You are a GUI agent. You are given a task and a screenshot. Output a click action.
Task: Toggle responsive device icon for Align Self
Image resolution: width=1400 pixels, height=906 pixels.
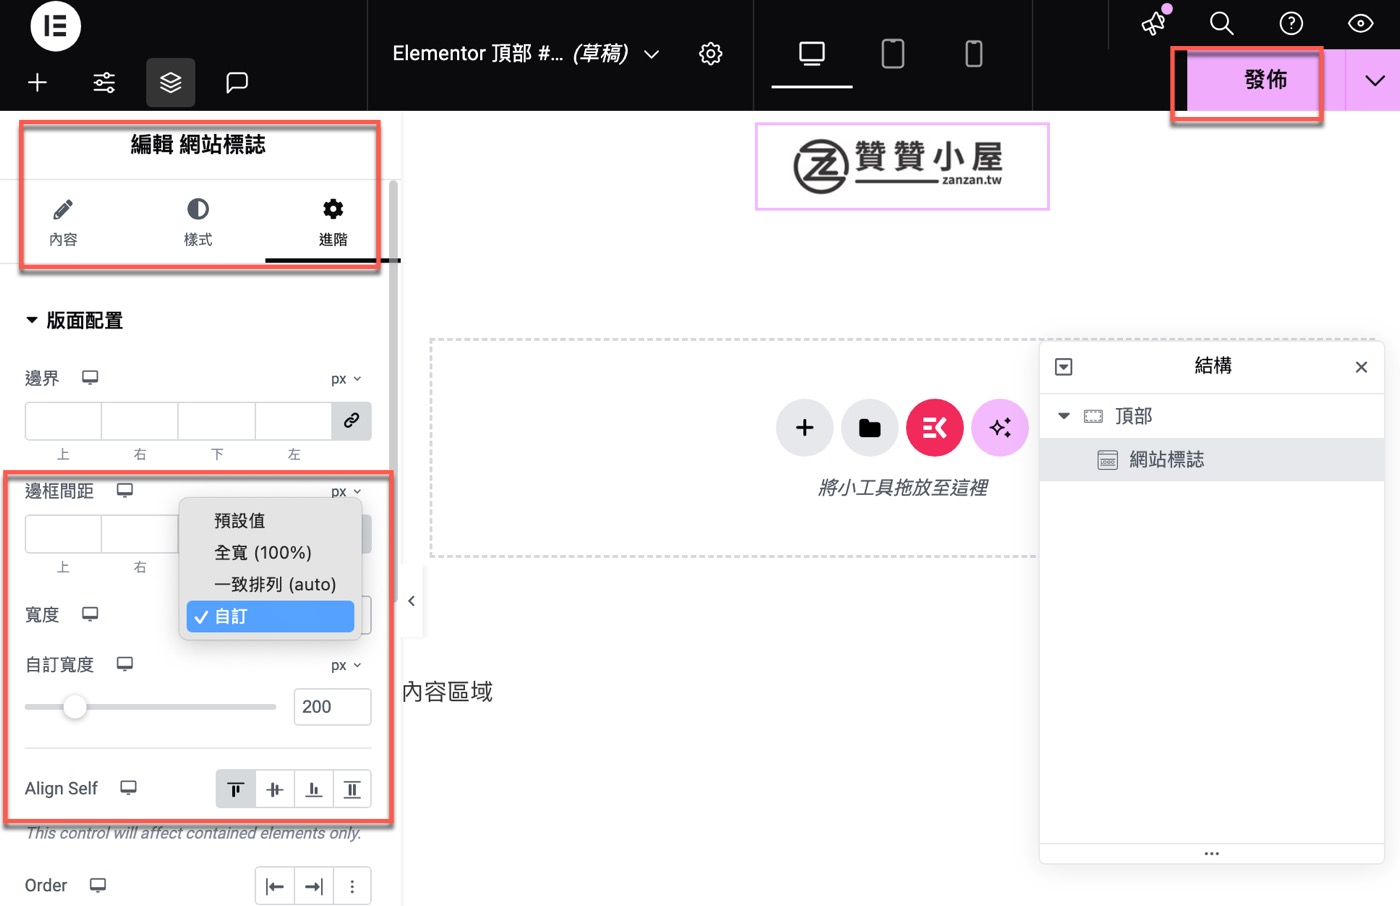128,787
